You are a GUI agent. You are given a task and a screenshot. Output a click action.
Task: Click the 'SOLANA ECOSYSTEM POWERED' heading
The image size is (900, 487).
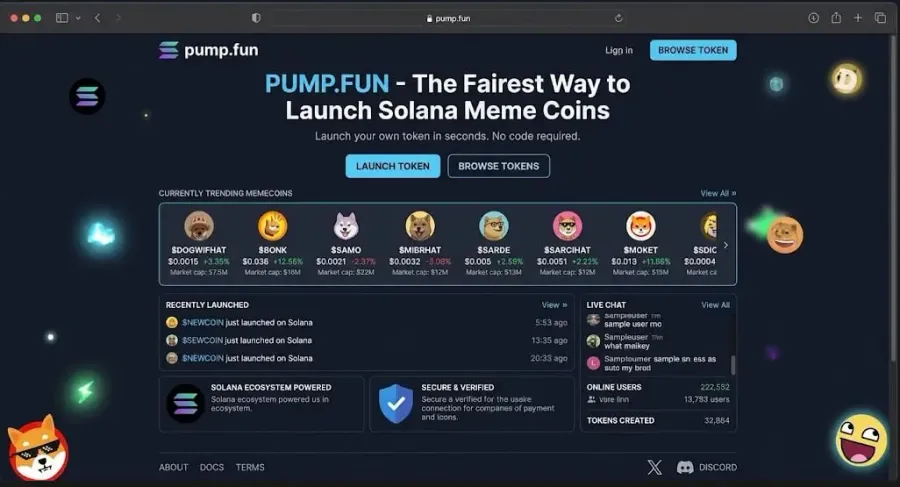coord(271,388)
